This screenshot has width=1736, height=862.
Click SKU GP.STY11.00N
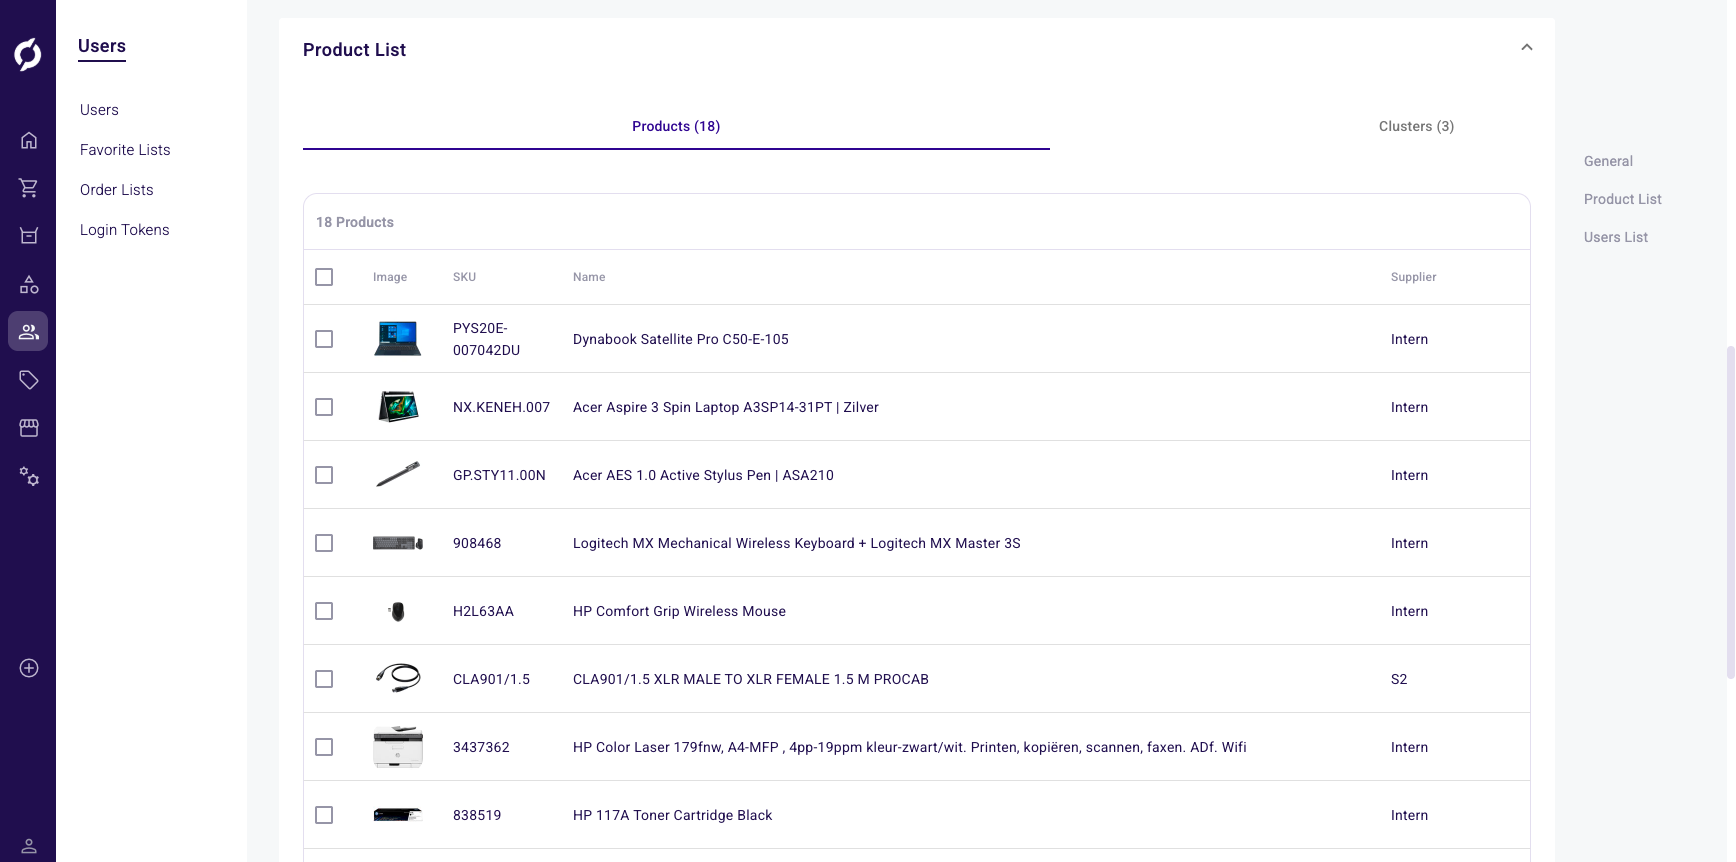pyautogui.click(x=499, y=475)
